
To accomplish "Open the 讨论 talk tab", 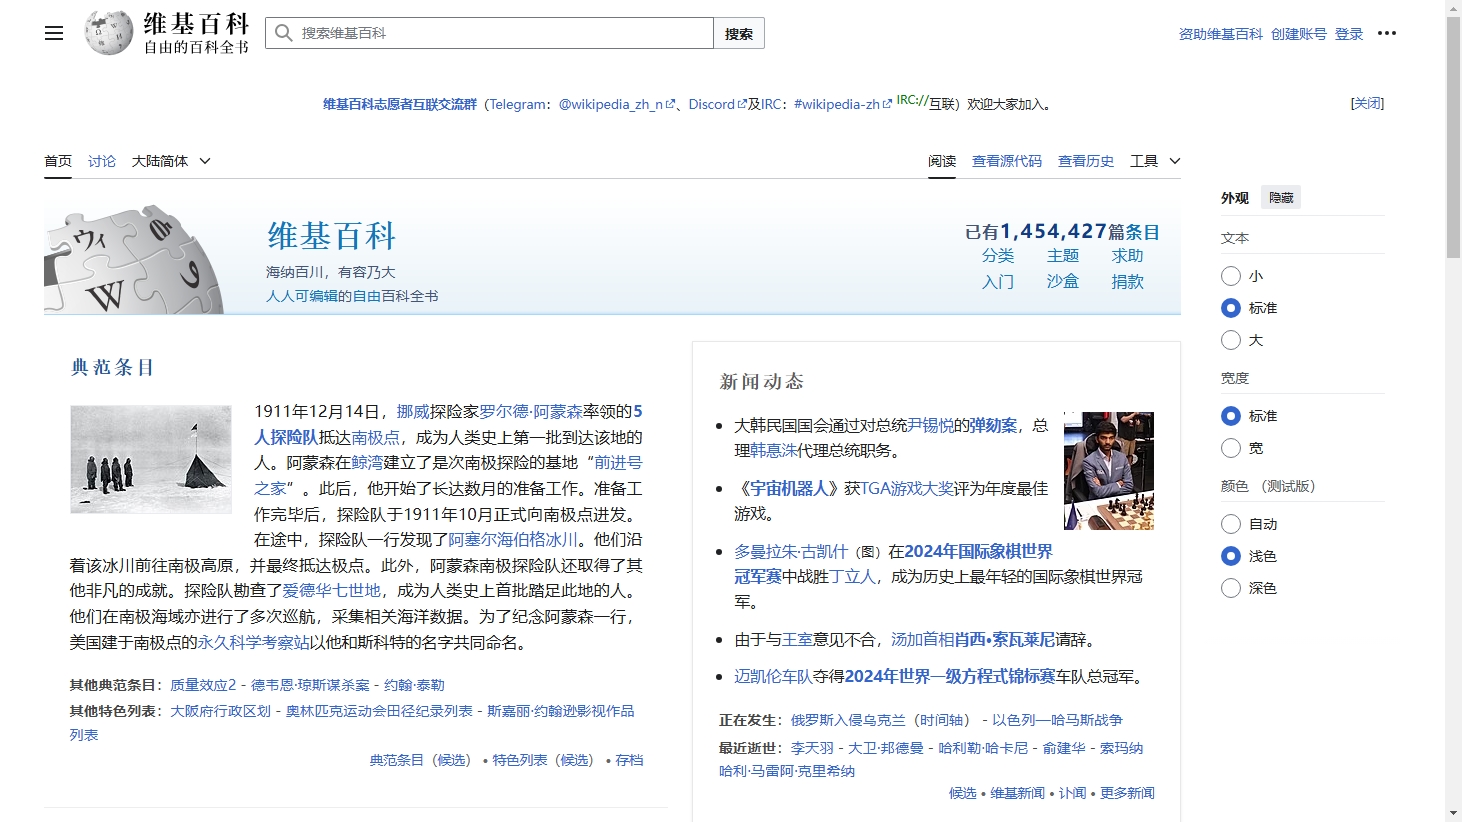I will click(102, 161).
